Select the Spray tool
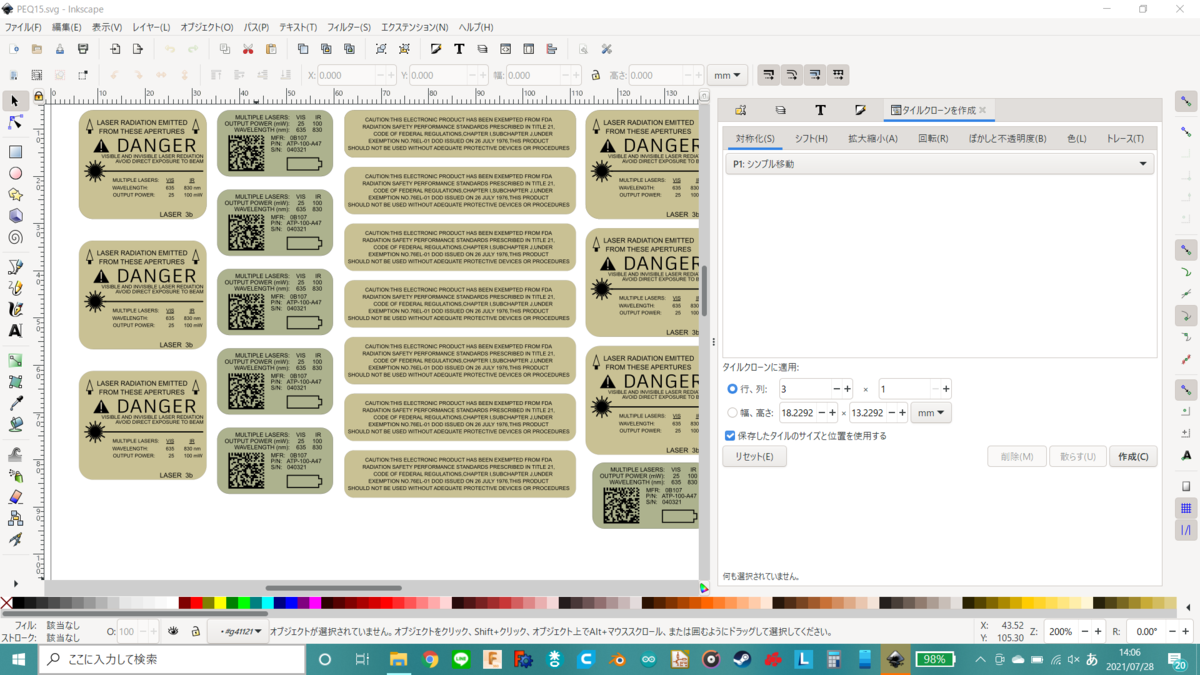The width and height of the screenshot is (1200, 675). point(15,476)
